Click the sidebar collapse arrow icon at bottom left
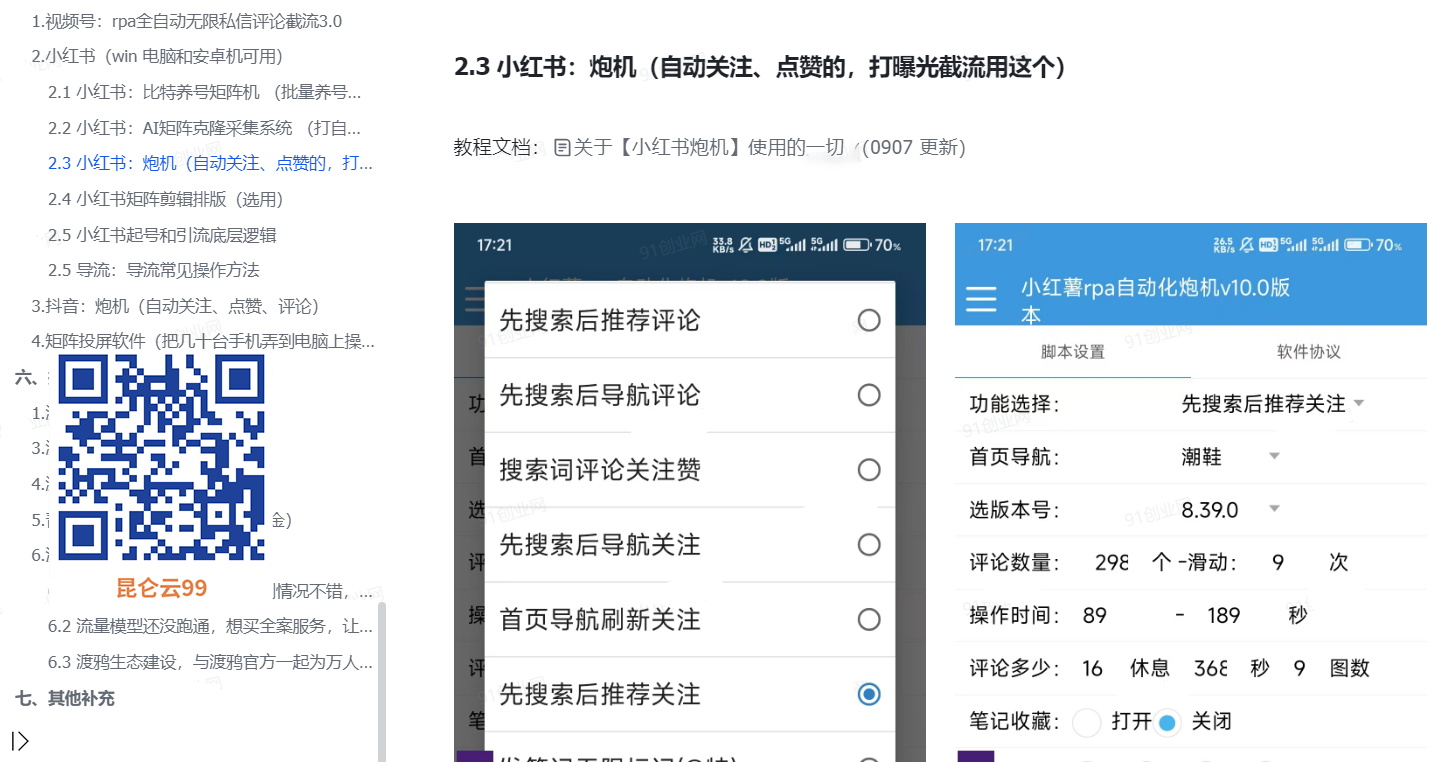The width and height of the screenshot is (1441, 762). [20, 741]
